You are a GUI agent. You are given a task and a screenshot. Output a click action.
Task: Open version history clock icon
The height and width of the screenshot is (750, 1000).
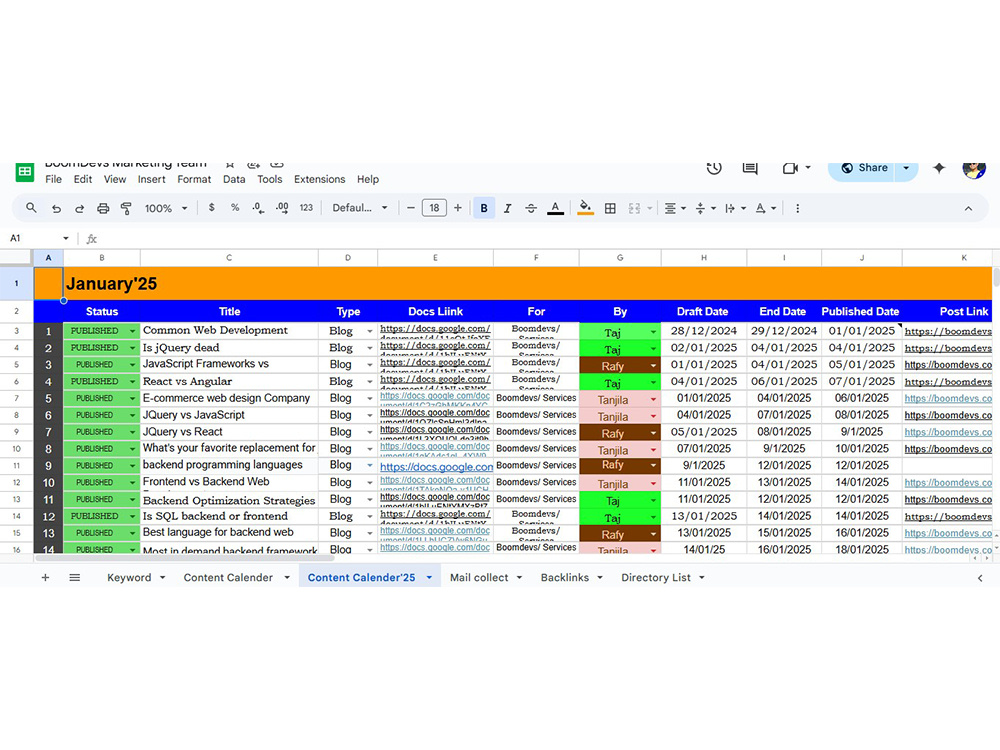[x=714, y=168]
